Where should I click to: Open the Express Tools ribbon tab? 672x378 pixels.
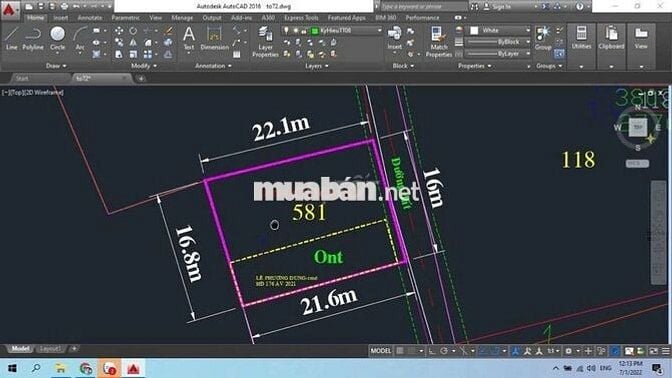click(x=301, y=18)
